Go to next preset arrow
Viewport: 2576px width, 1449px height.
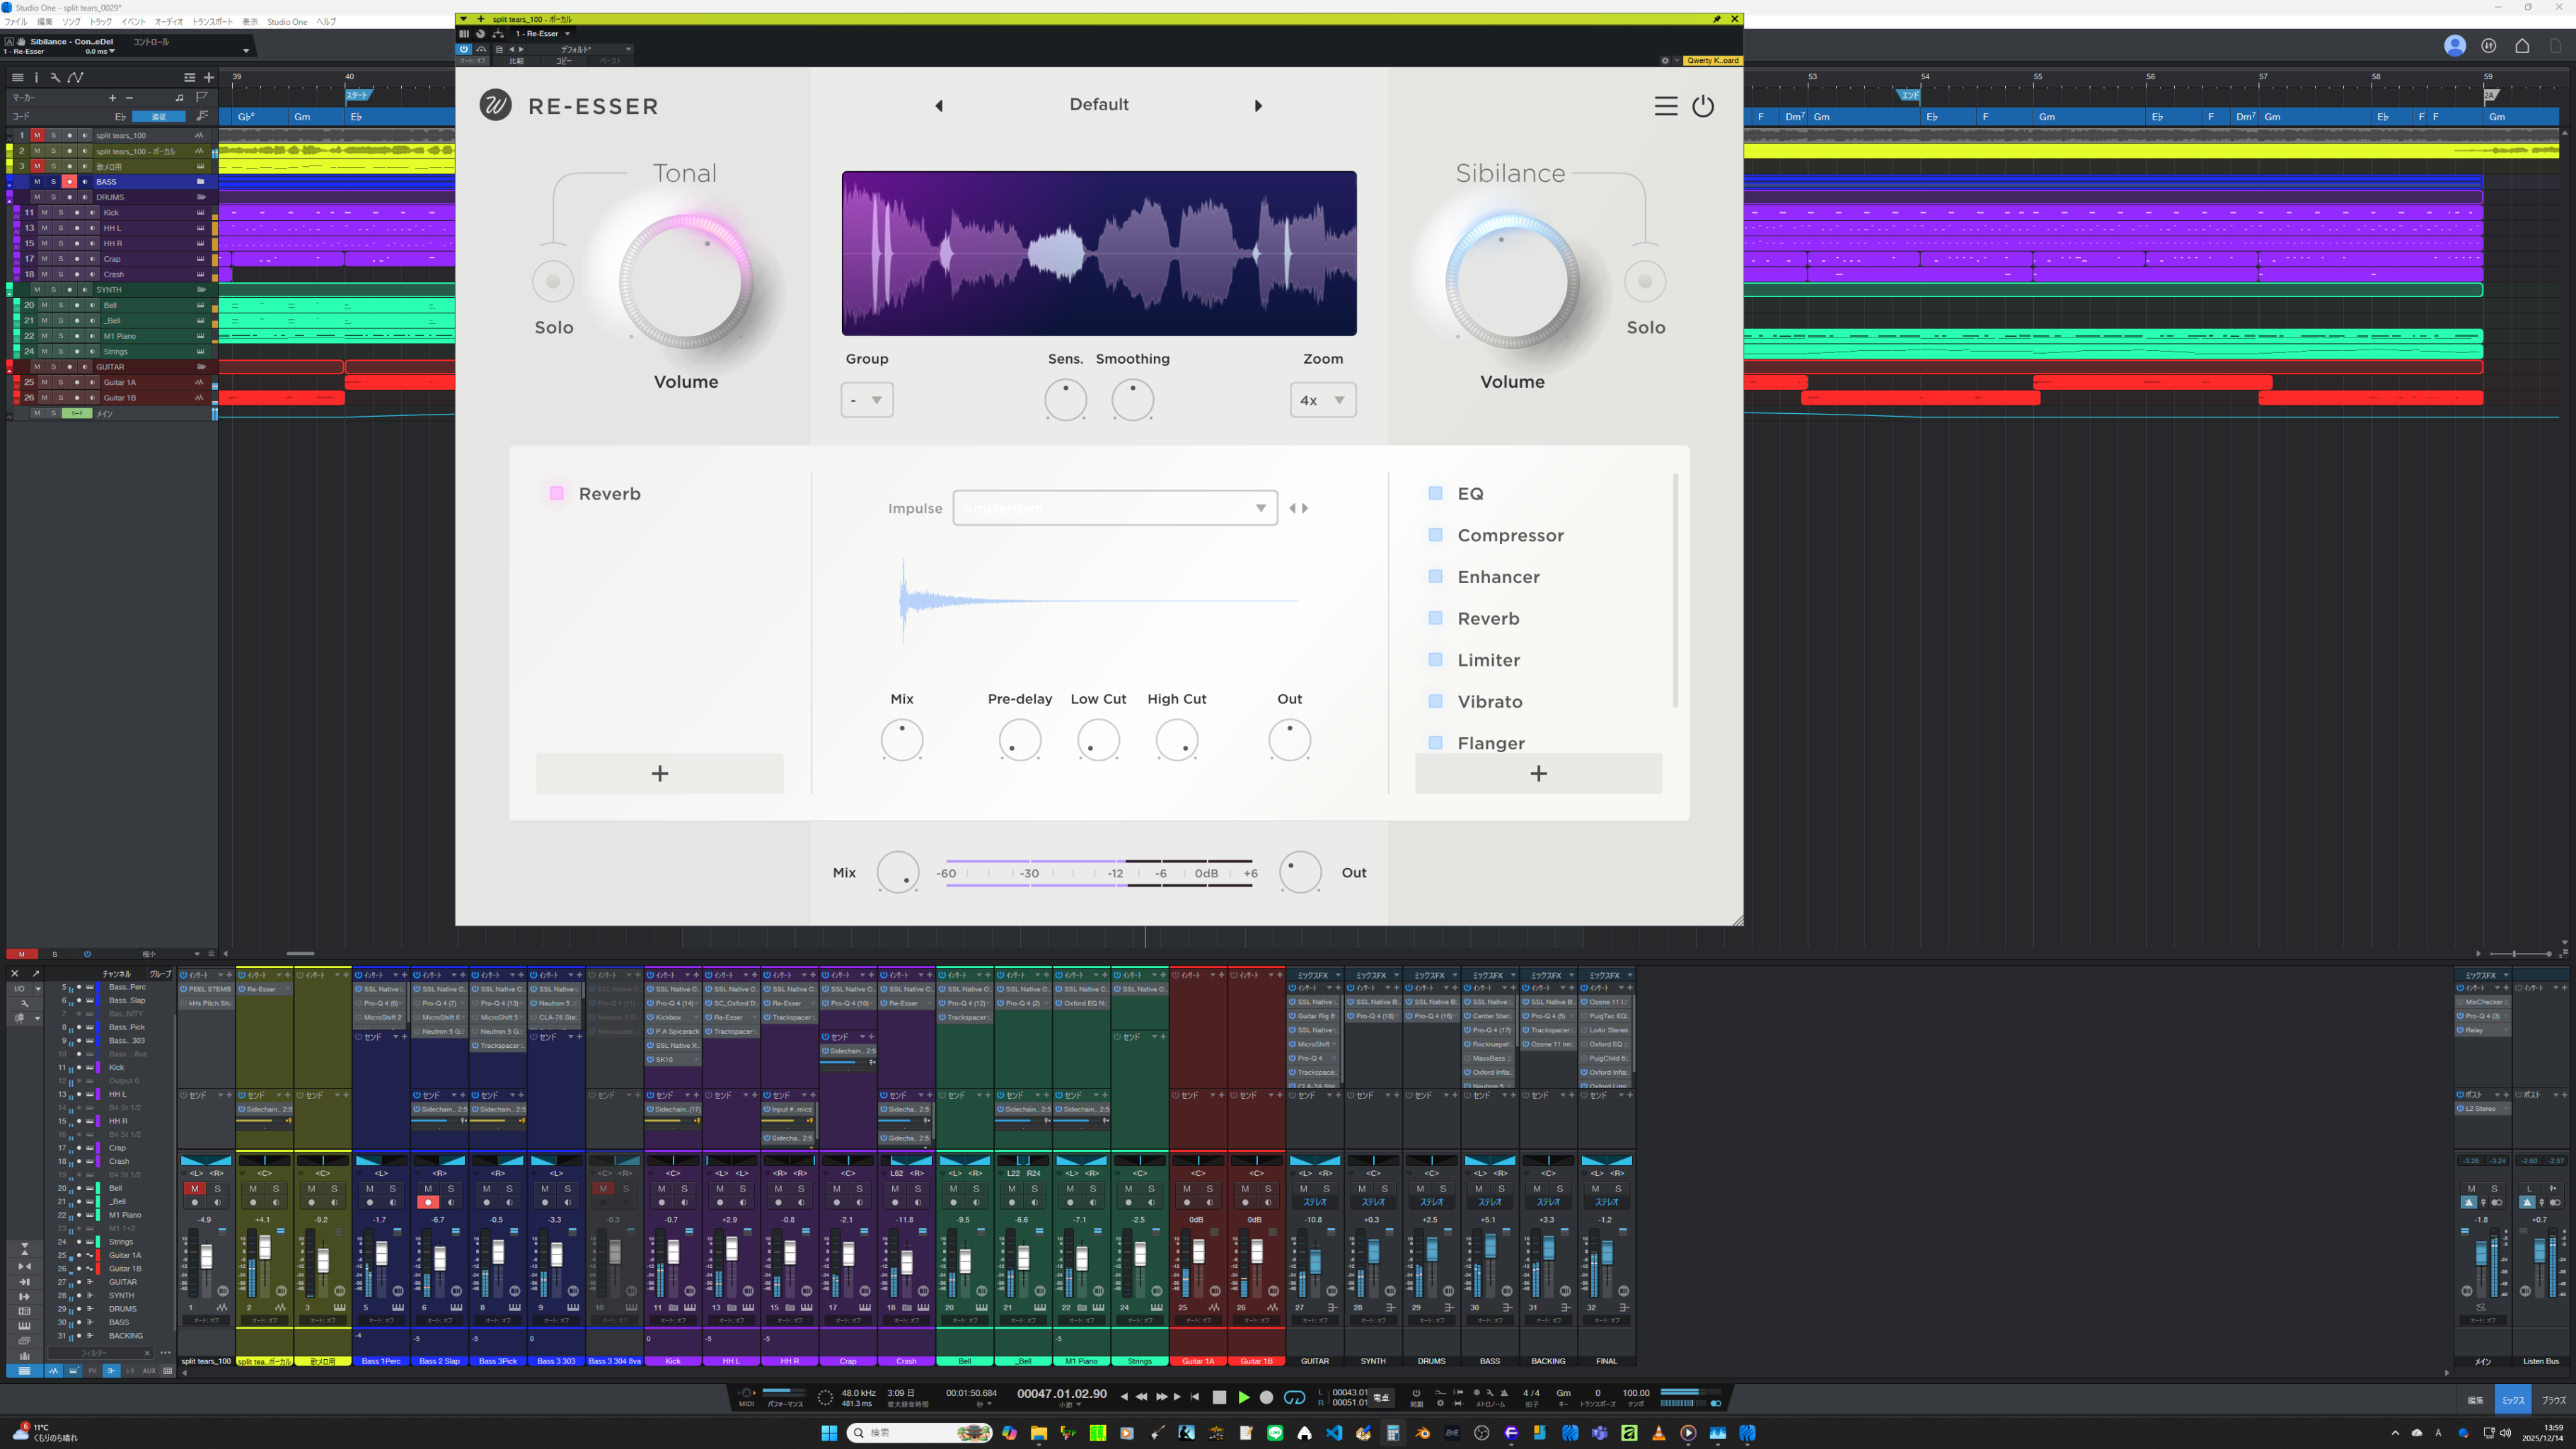pos(1258,106)
